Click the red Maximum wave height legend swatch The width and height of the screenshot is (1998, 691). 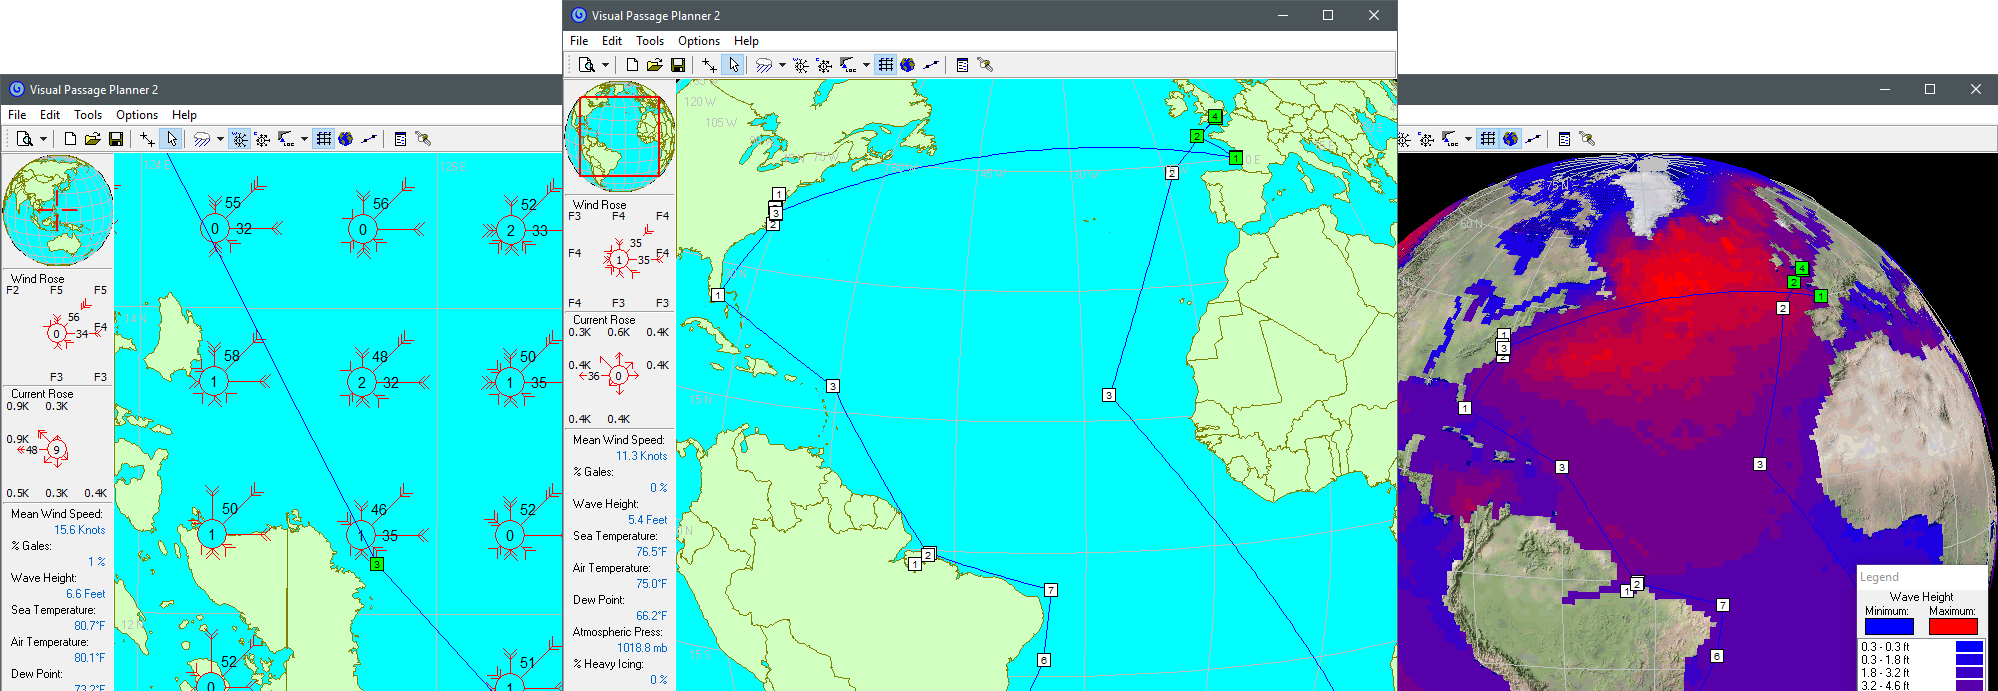click(x=1952, y=626)
